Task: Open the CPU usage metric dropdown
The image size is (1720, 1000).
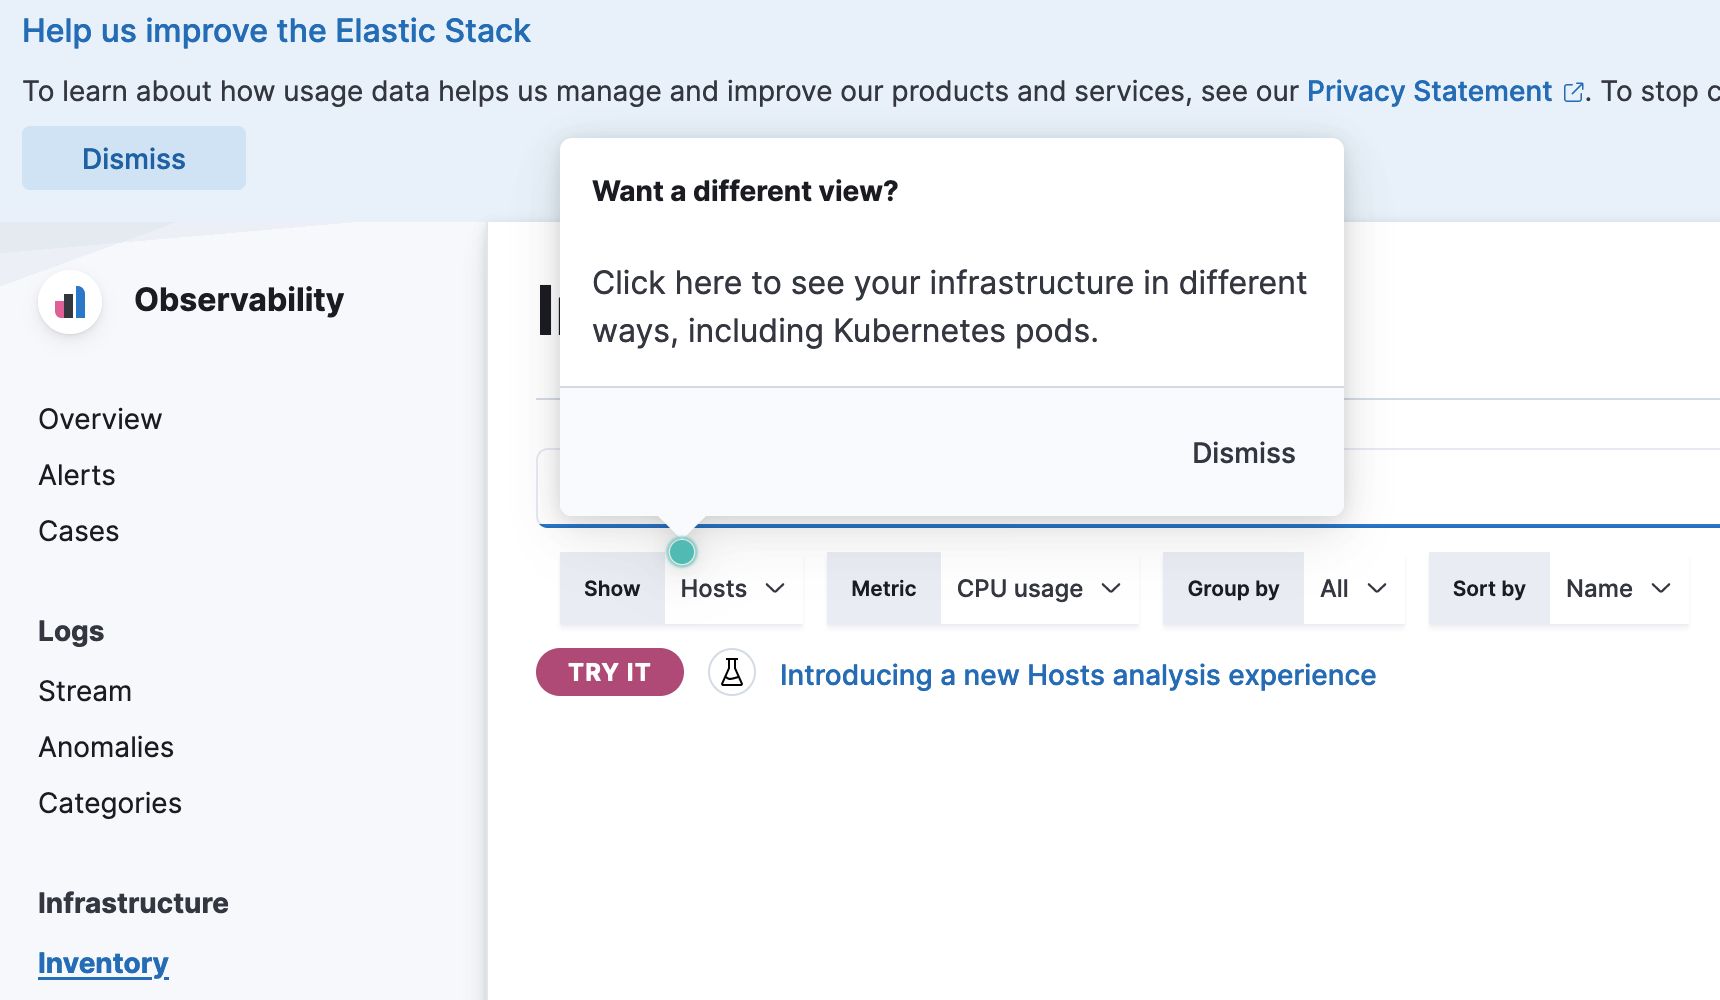Action: point(1038,588)
